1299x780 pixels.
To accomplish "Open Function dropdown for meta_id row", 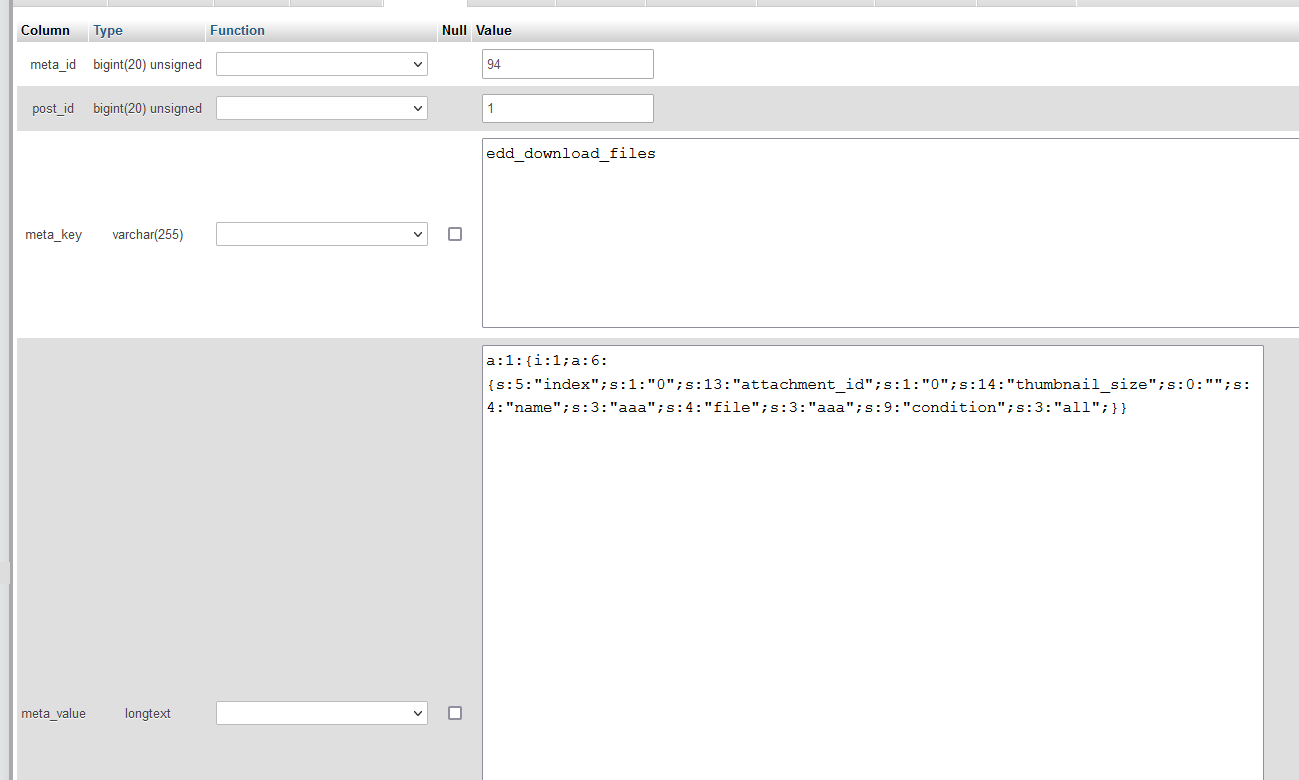I will [322, 64].
